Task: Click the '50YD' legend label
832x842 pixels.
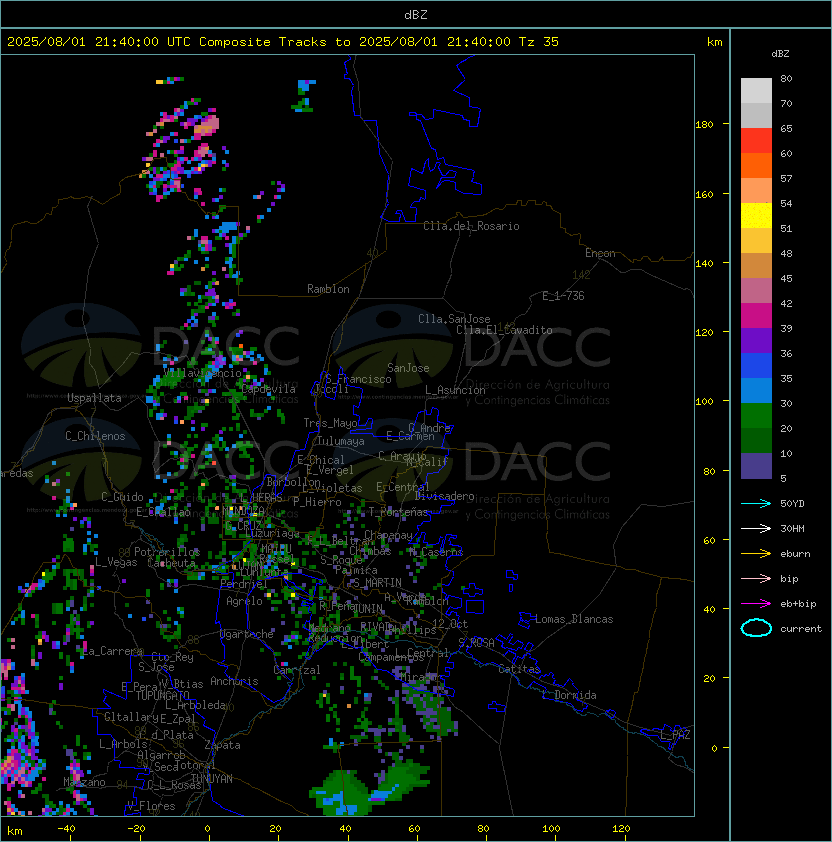Action: 792,503
